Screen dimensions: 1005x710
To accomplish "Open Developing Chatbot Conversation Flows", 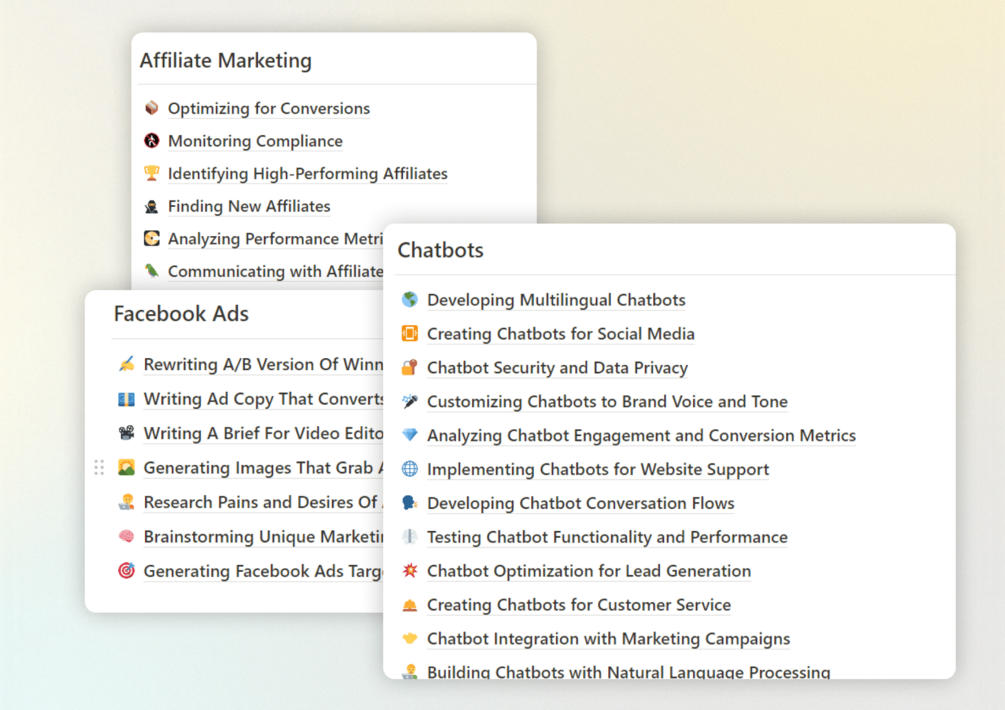I will point(580,503).
